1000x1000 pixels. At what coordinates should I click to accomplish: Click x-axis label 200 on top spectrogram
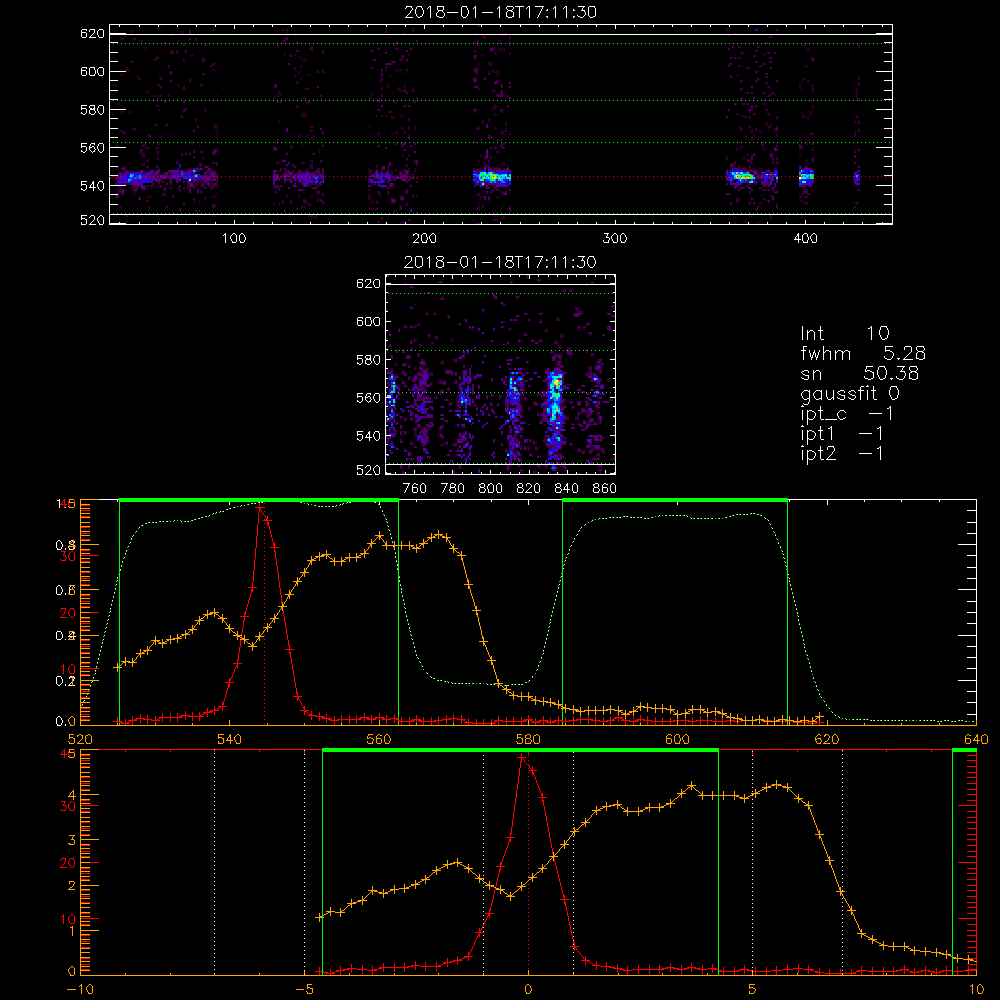[424, 239]
